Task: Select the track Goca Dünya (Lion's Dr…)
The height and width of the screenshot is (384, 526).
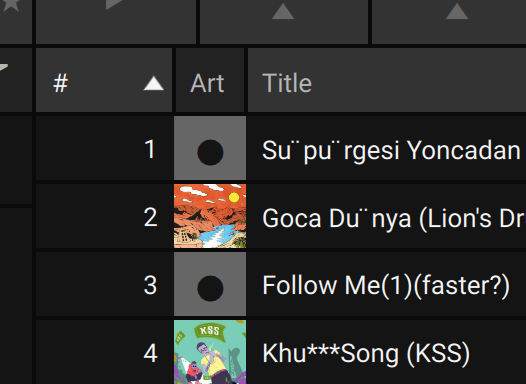Action: [x=394, y=218]
